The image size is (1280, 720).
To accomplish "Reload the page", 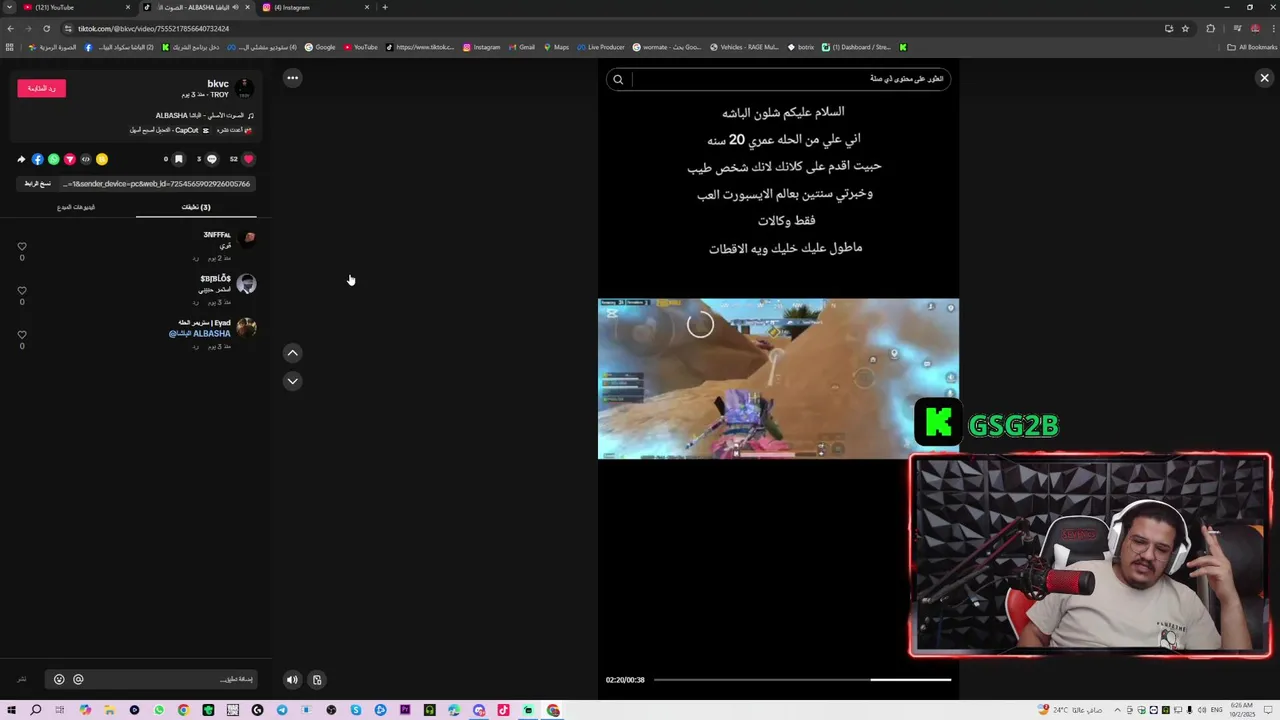I will (x=46, y=28).
